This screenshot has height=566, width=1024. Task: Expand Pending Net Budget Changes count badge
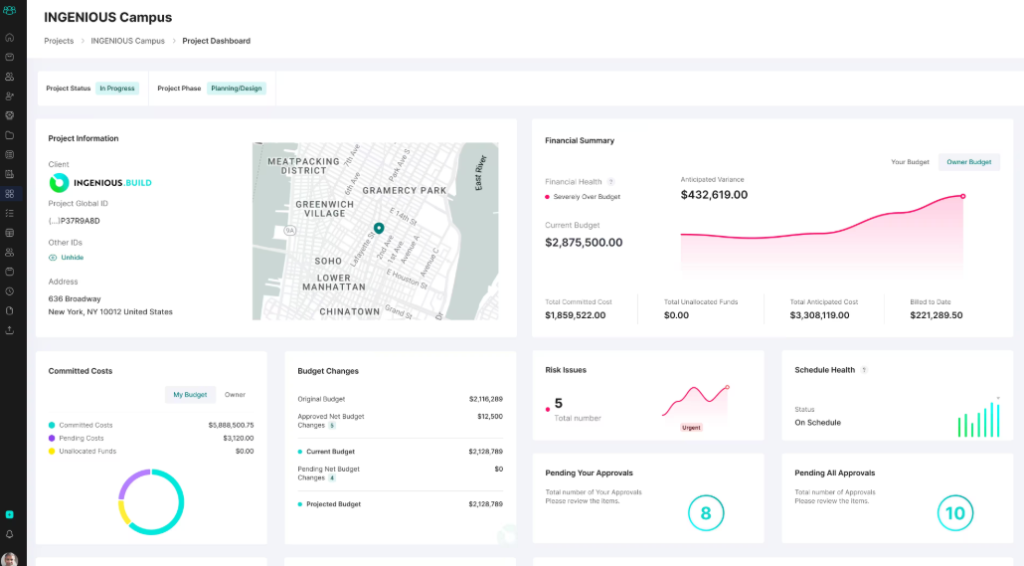pyautogui.click(x=332, y=478)
